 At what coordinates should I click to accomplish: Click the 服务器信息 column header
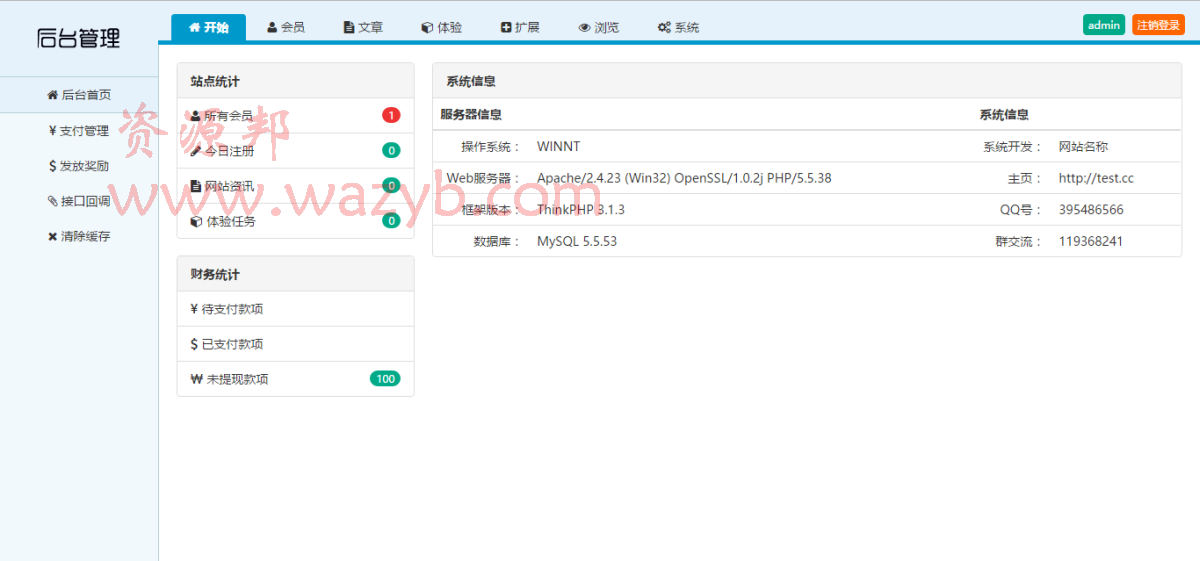pyautogui.click(x=471, y=115)
